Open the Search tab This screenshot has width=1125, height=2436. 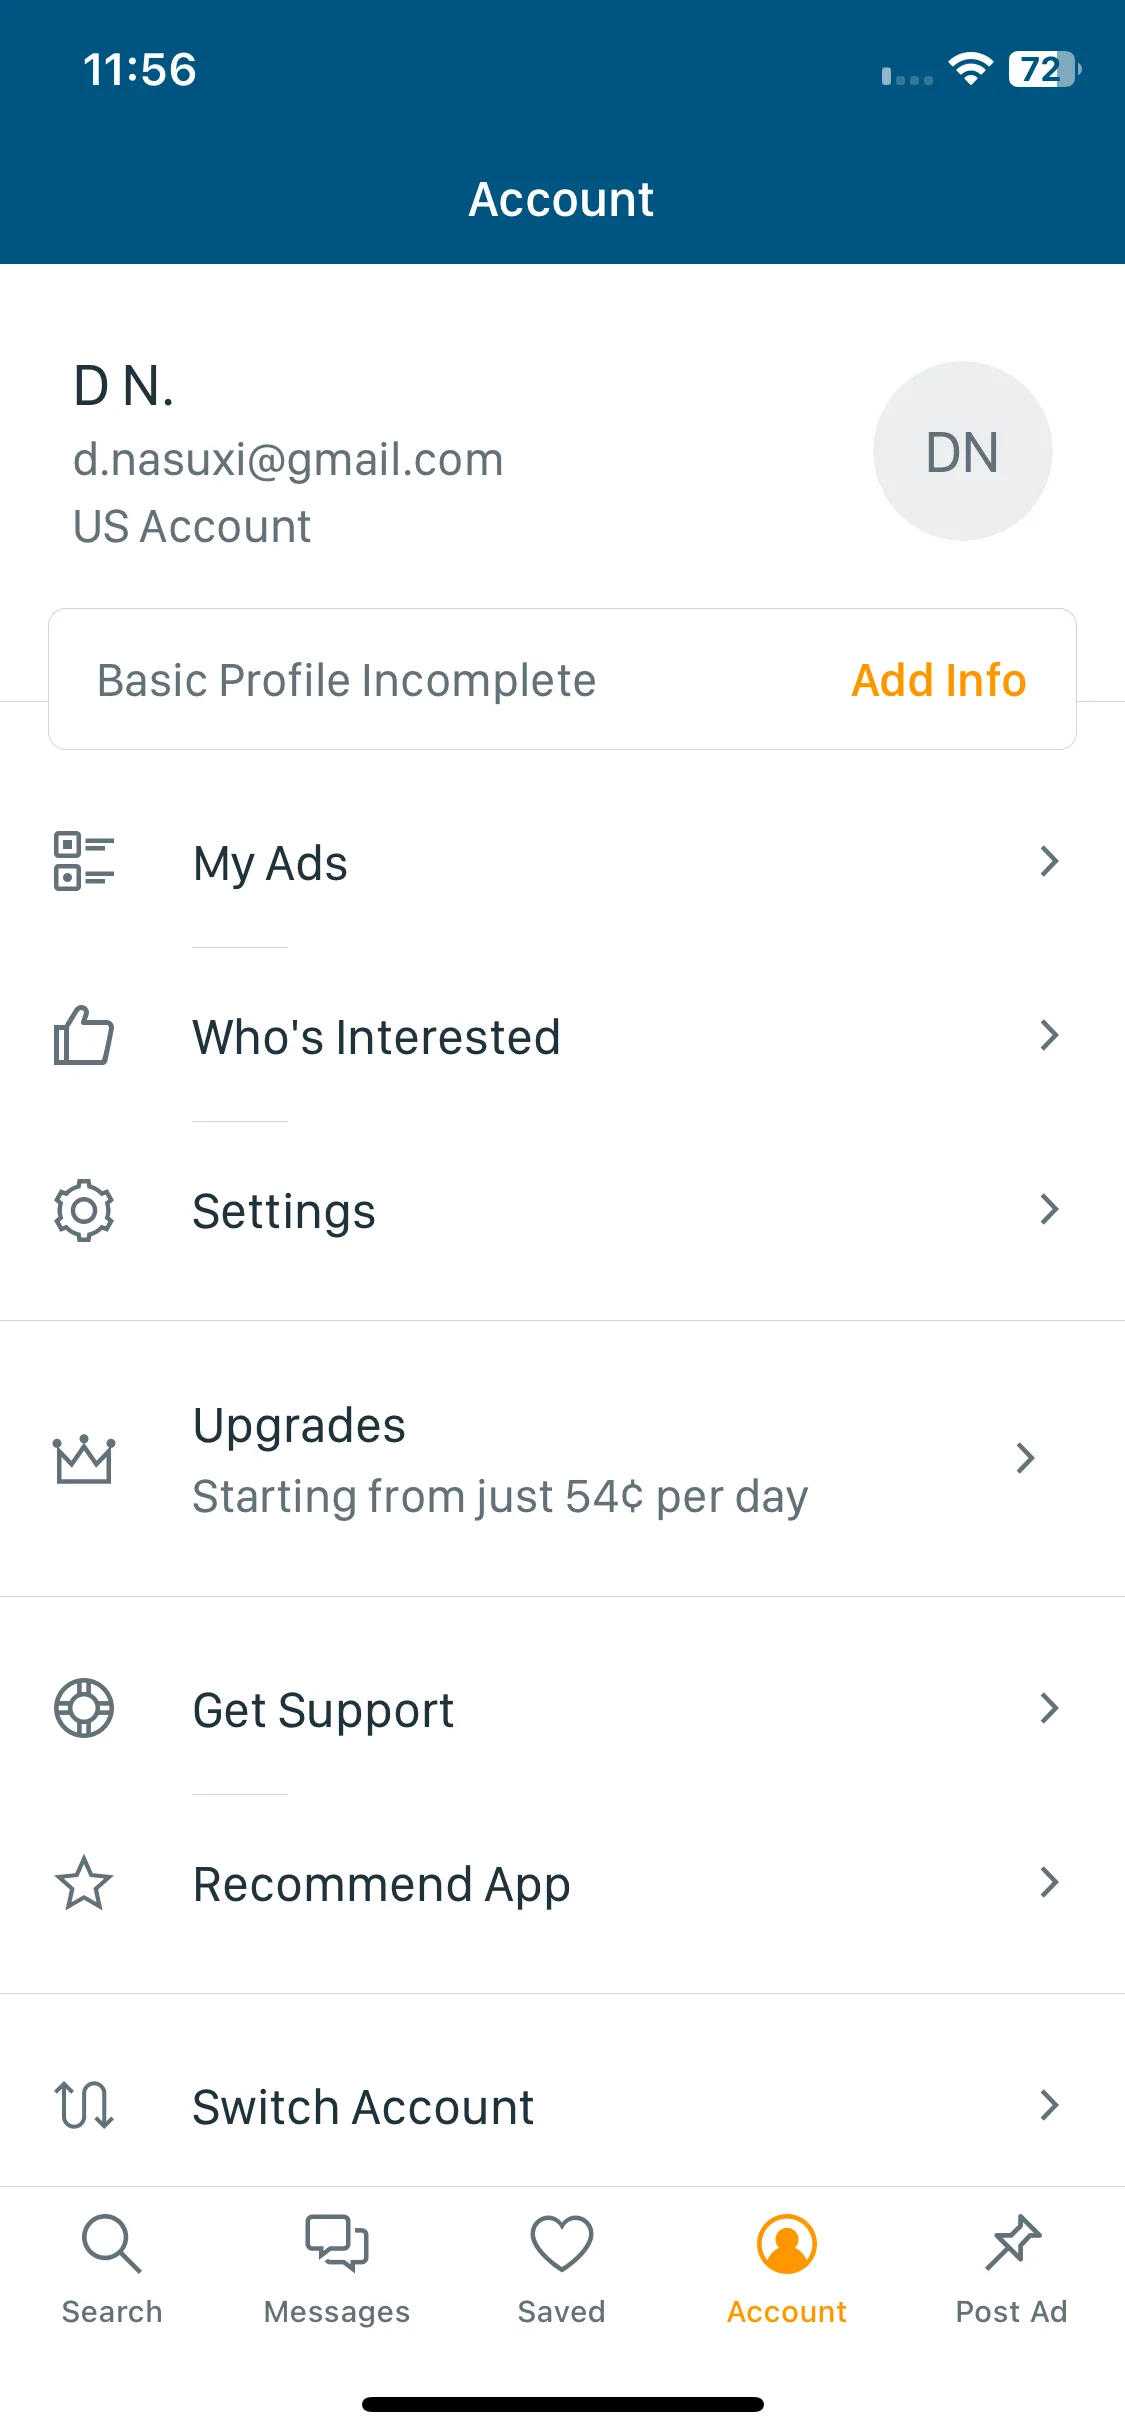tap(112, 2270)
